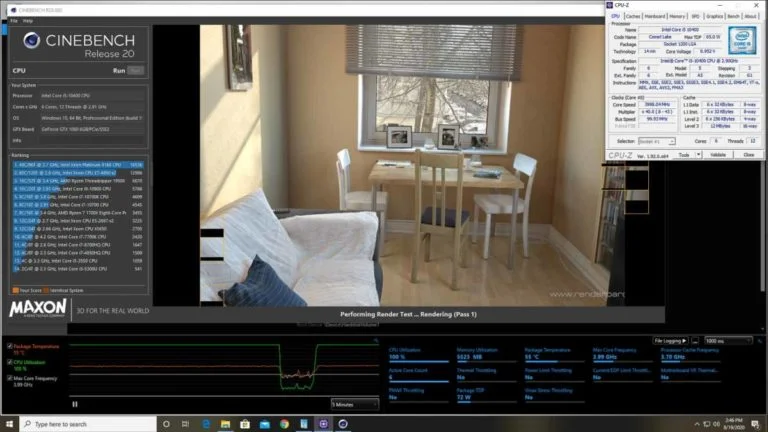
Task: Switch to the Caches tab in CPU-Z
Action: pyautogui.click(x=633, y=16)
